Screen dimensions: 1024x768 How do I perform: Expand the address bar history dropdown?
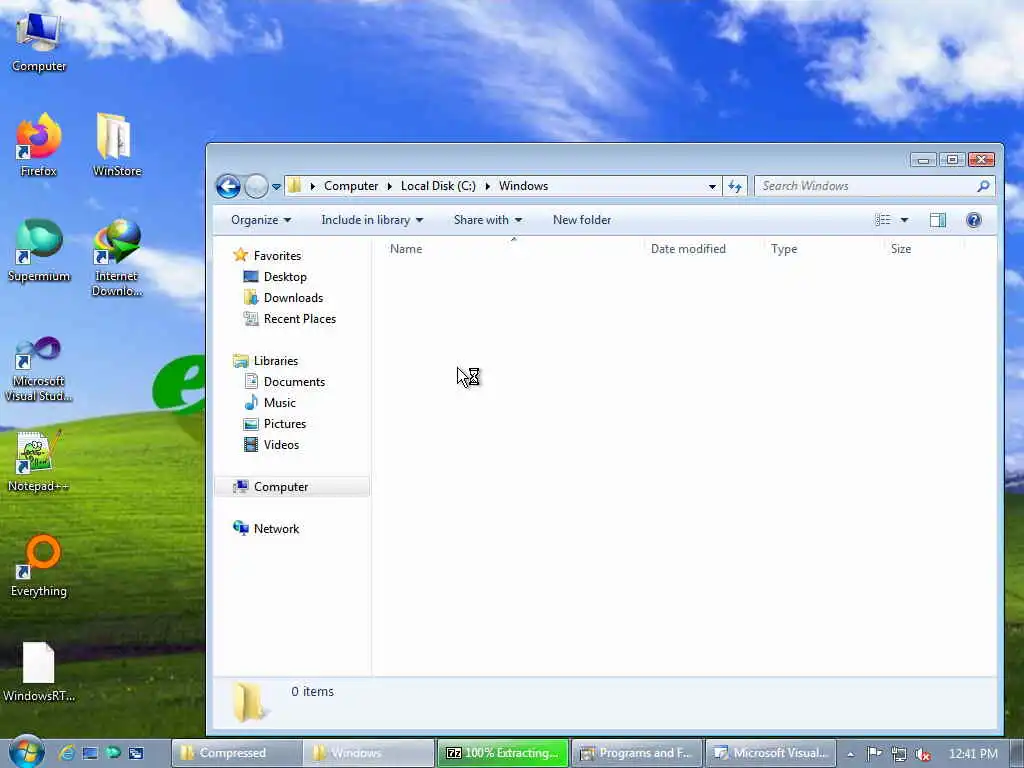pyautogui.click(x=712, y=186)
